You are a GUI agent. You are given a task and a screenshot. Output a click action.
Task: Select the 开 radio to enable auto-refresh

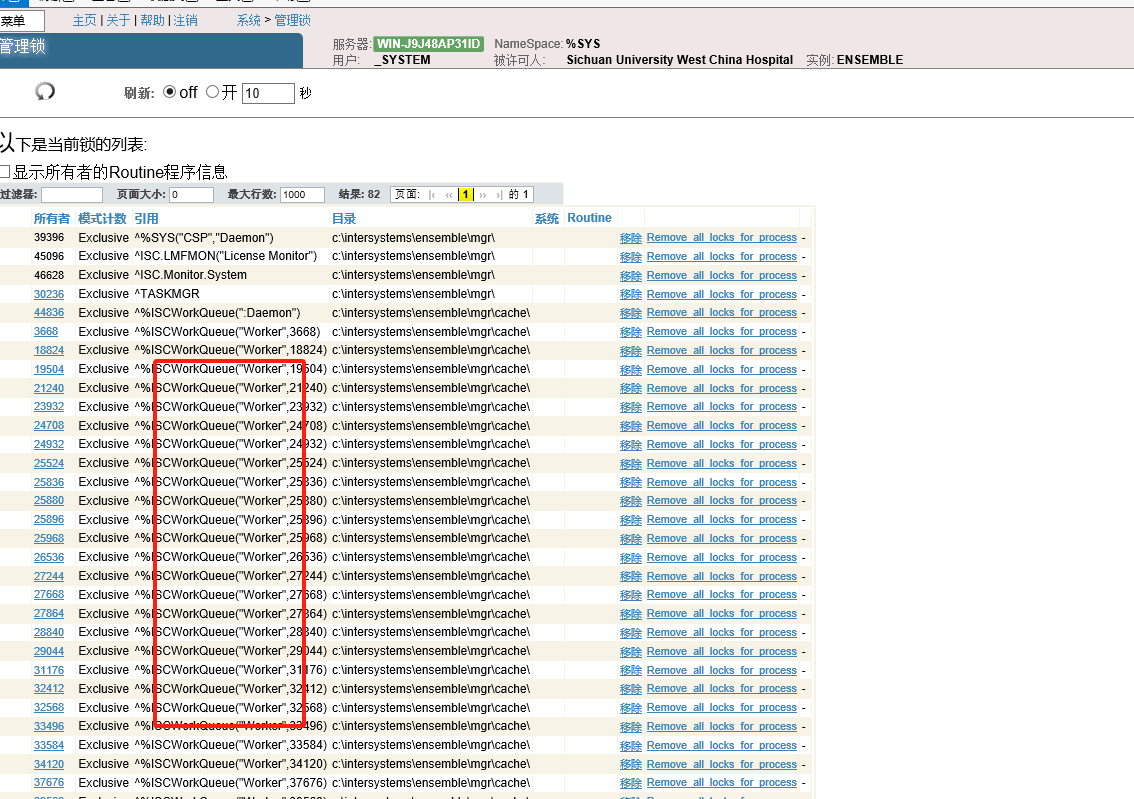212,91
